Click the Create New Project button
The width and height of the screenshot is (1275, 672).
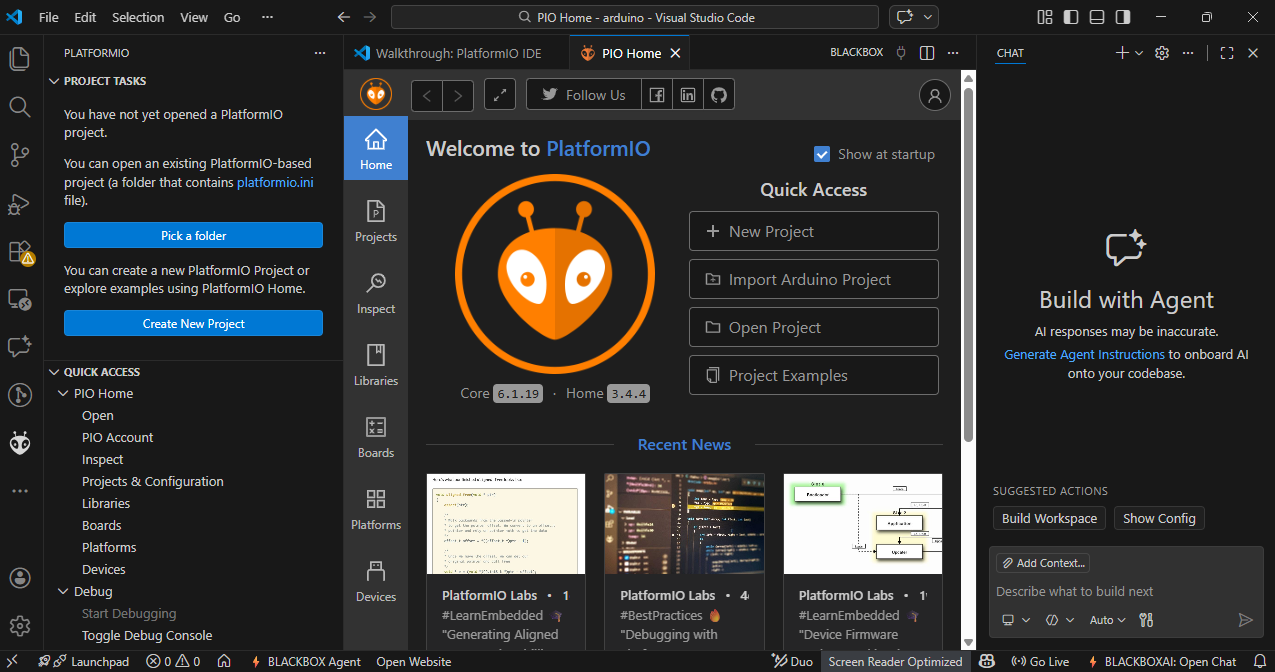(x=193, y=323)
